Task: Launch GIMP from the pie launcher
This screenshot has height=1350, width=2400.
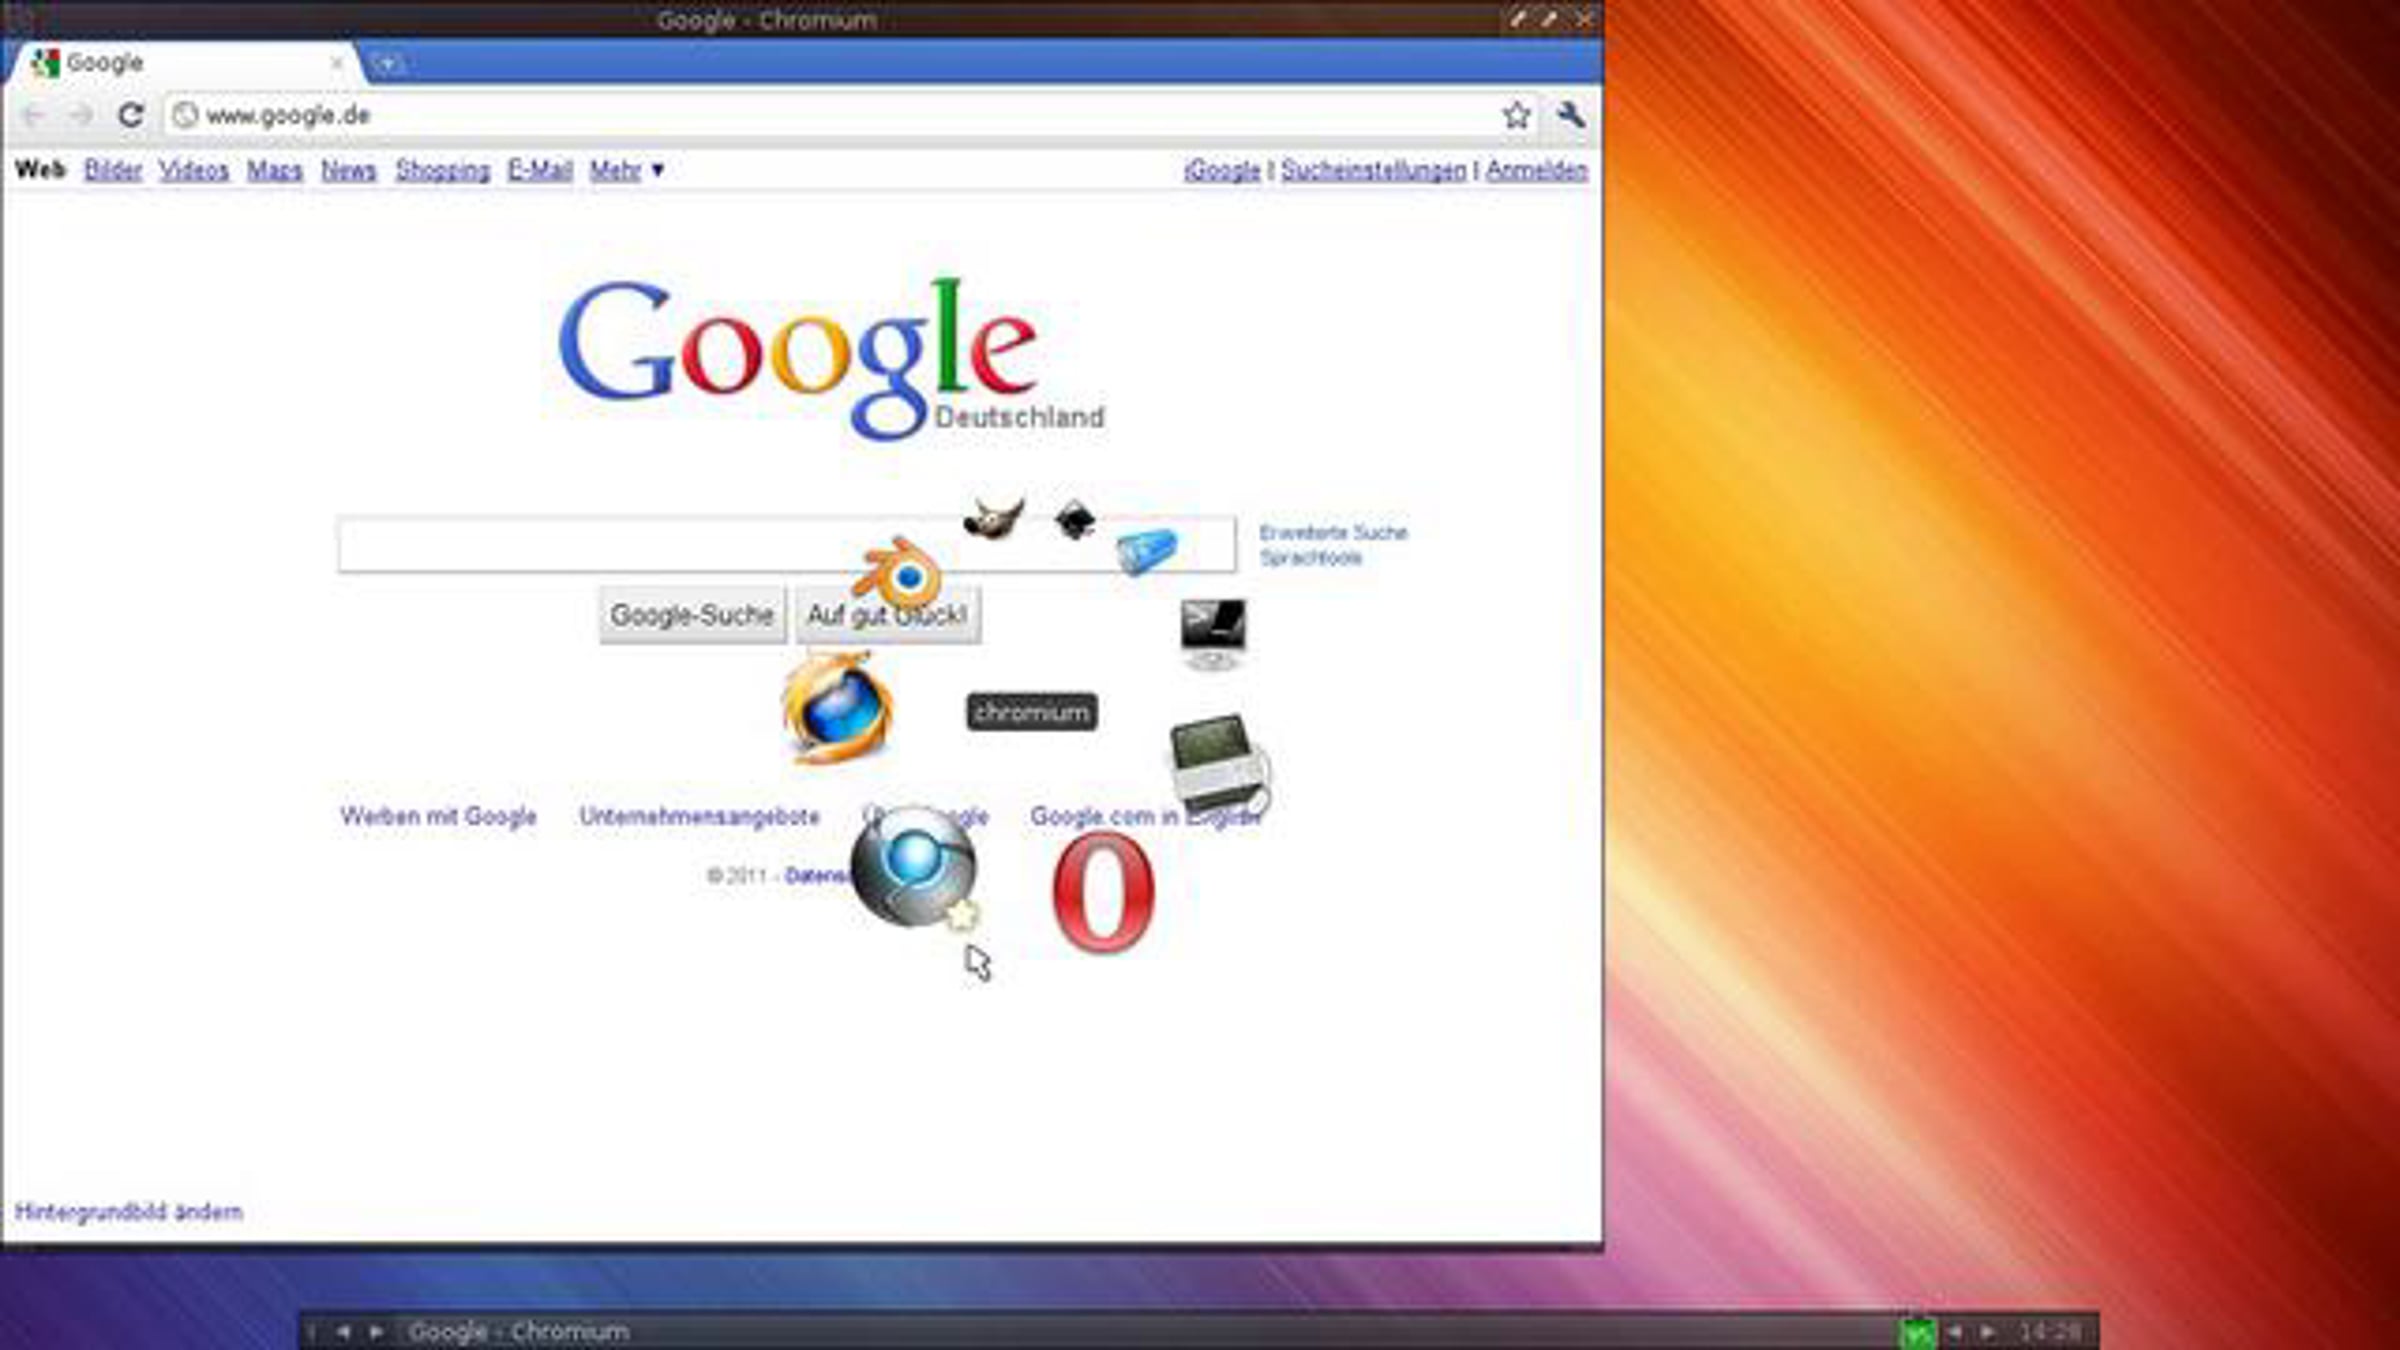Action: pyautogui.click(x=993, y=519)
